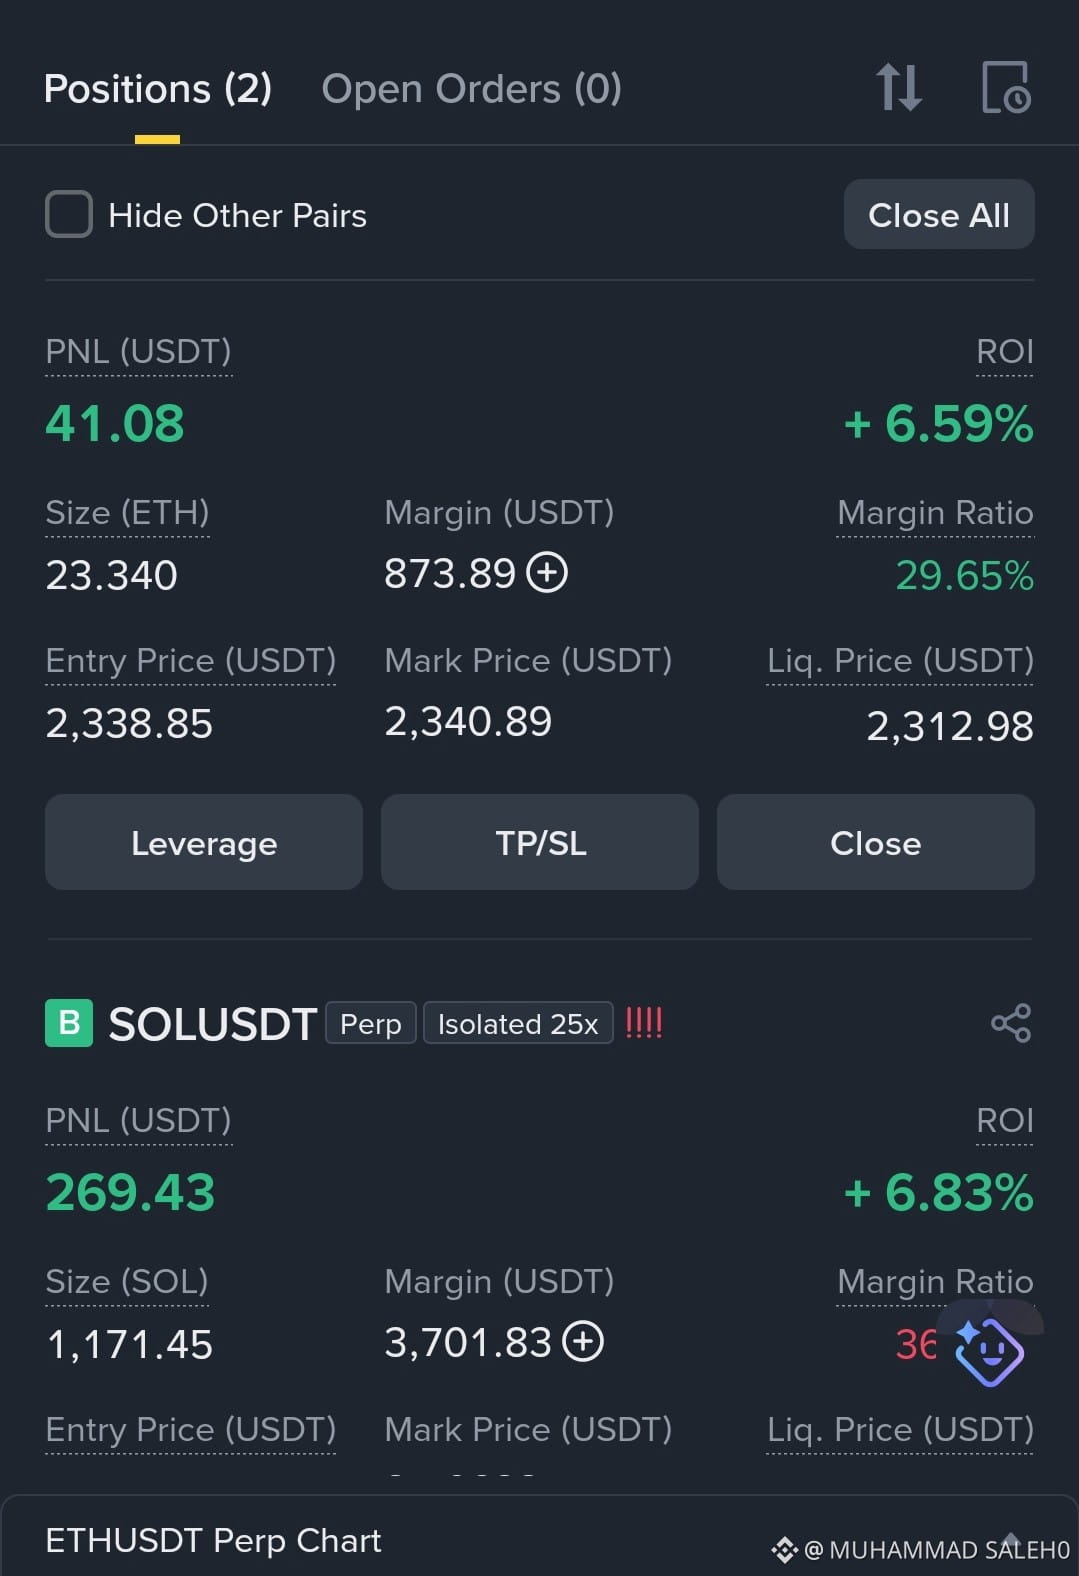Tap the green B badge next to SOLUSDT
Image resolution: width=1079 pixels, height=1576 pixels.
(69, 1023)
